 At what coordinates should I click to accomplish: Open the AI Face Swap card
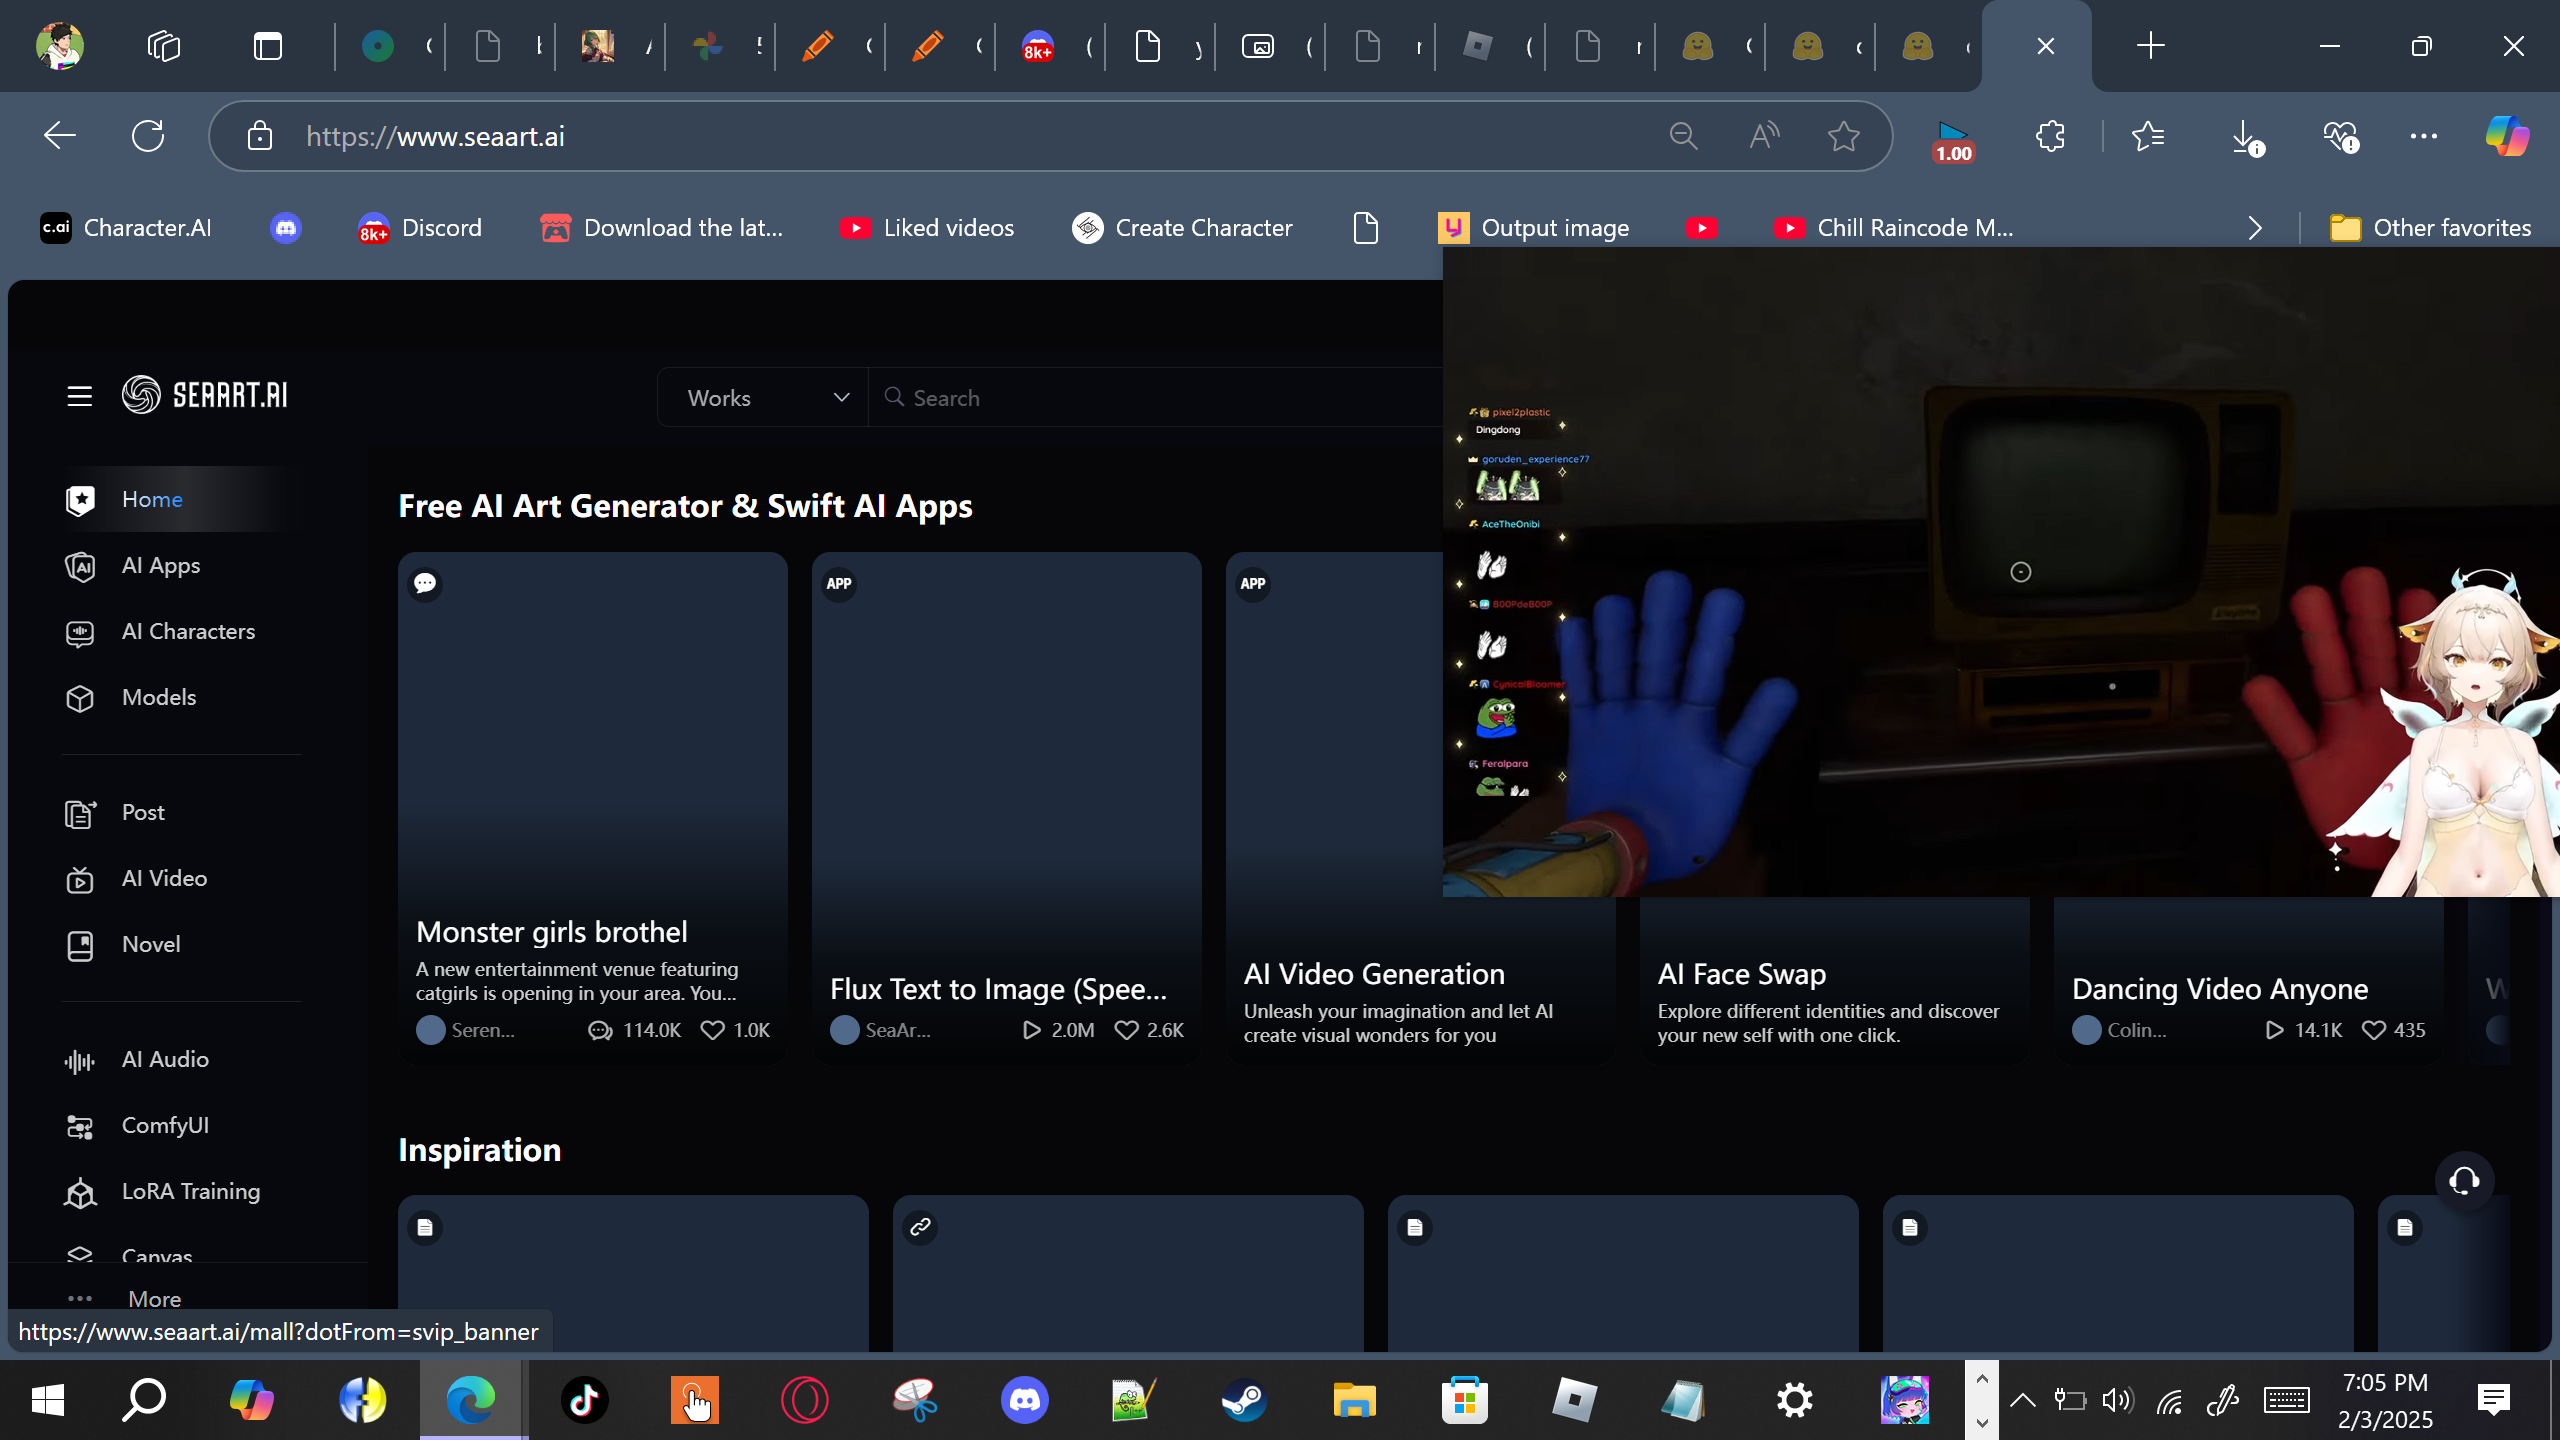pyautogui.click(x=1834, y=980)
